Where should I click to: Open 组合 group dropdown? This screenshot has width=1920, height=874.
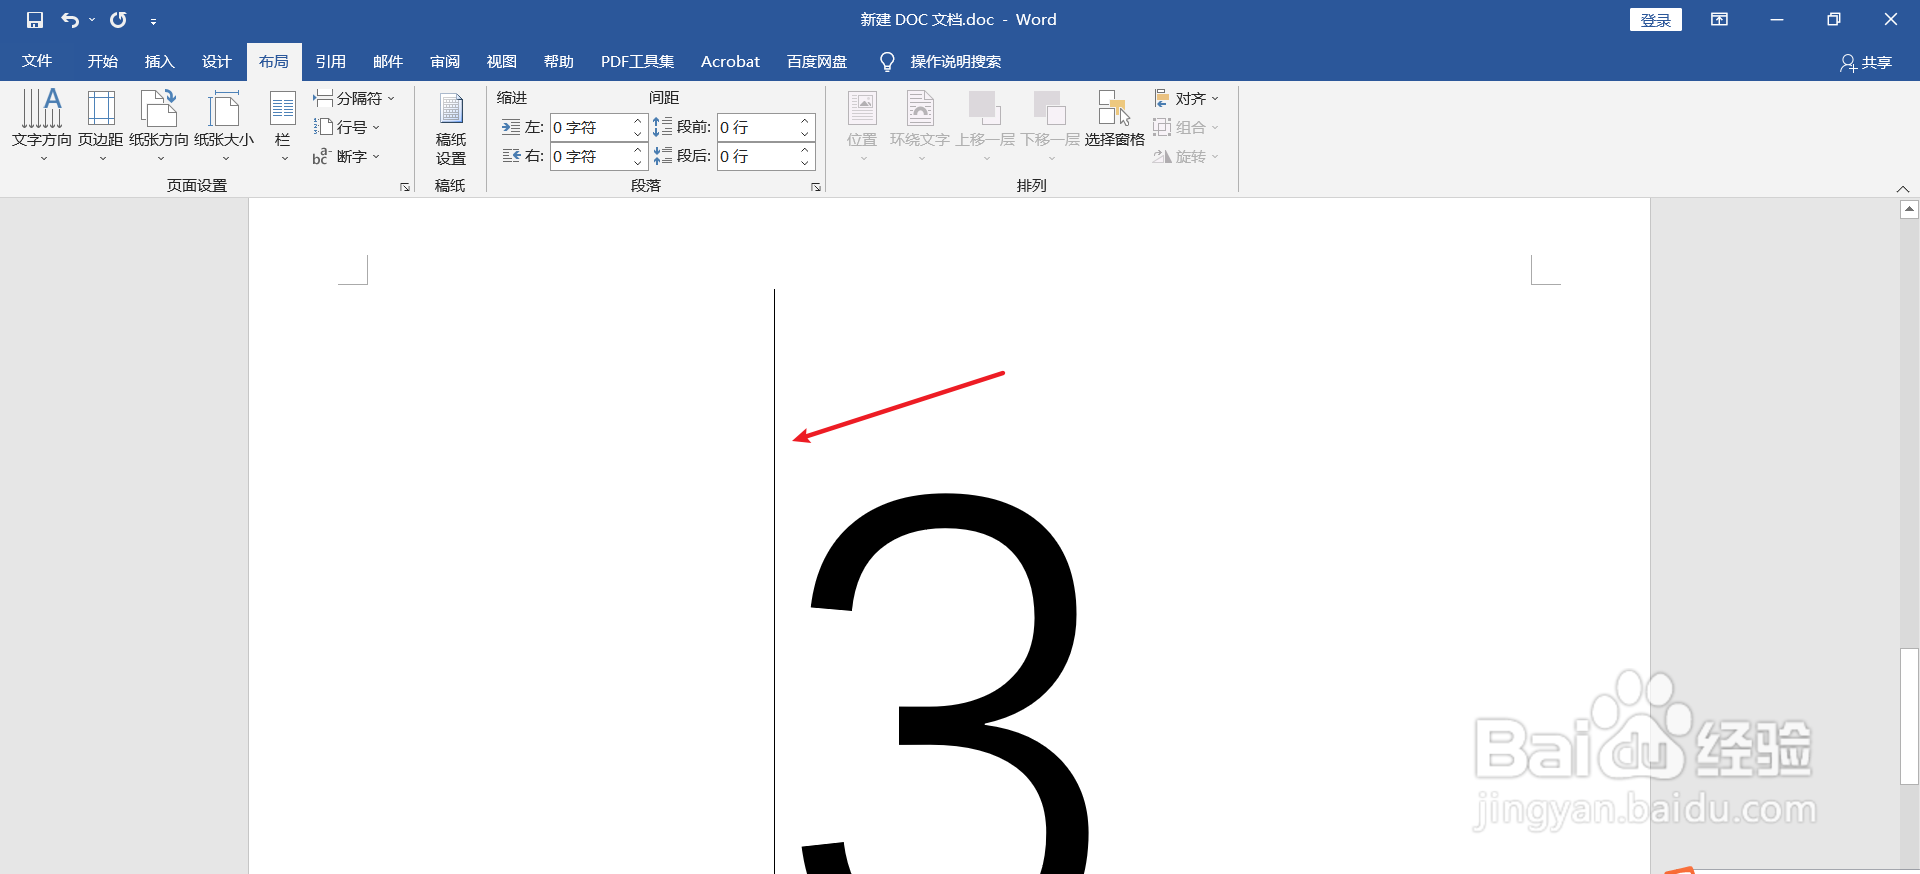point(1186,127)
